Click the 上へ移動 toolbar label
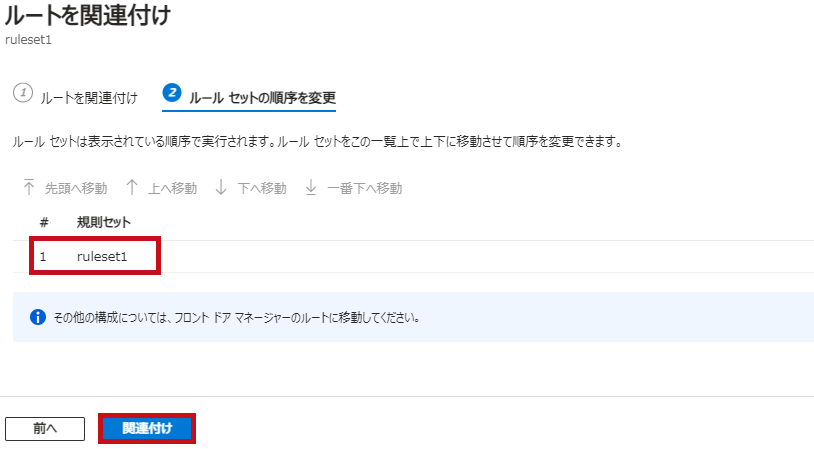Screen dimensions: 814x449 coord(172,188)
